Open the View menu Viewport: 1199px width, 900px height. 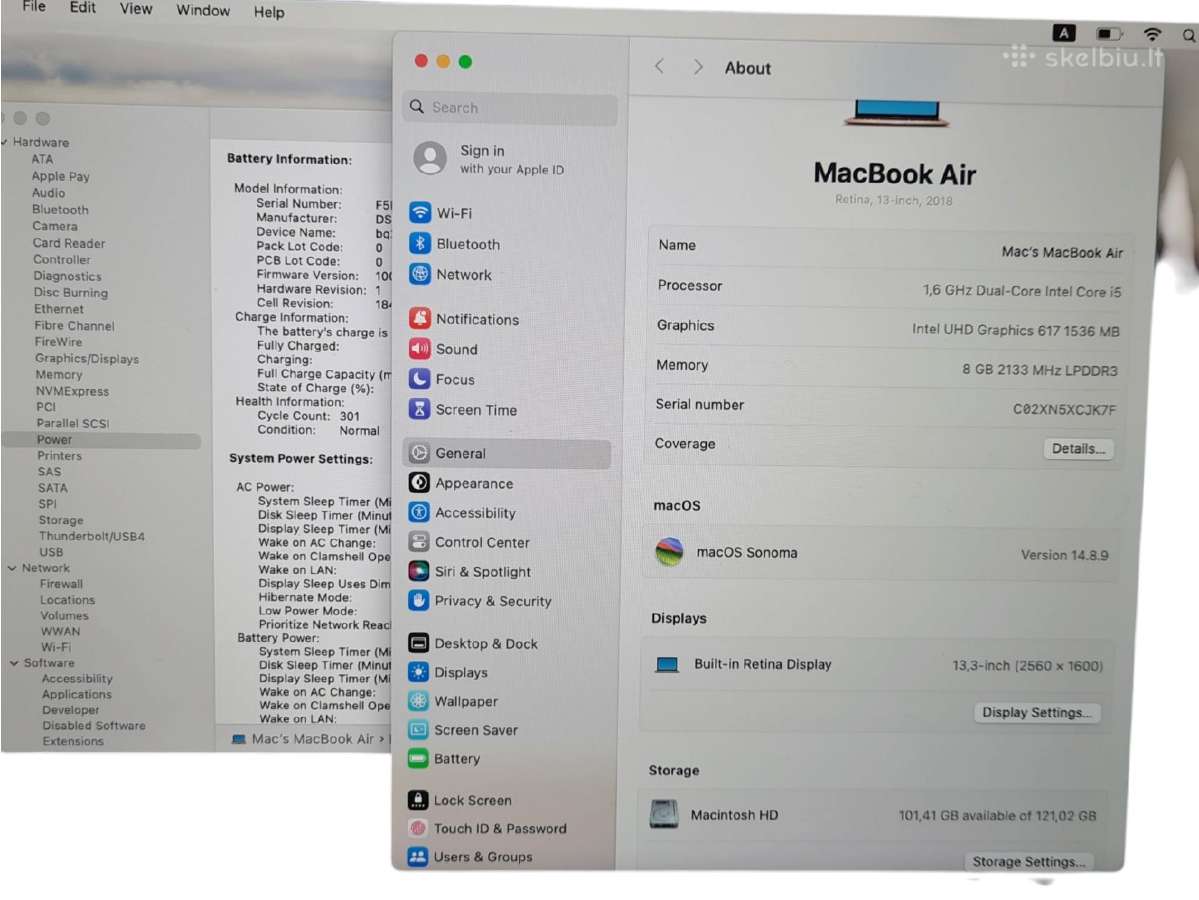point(136,9)
